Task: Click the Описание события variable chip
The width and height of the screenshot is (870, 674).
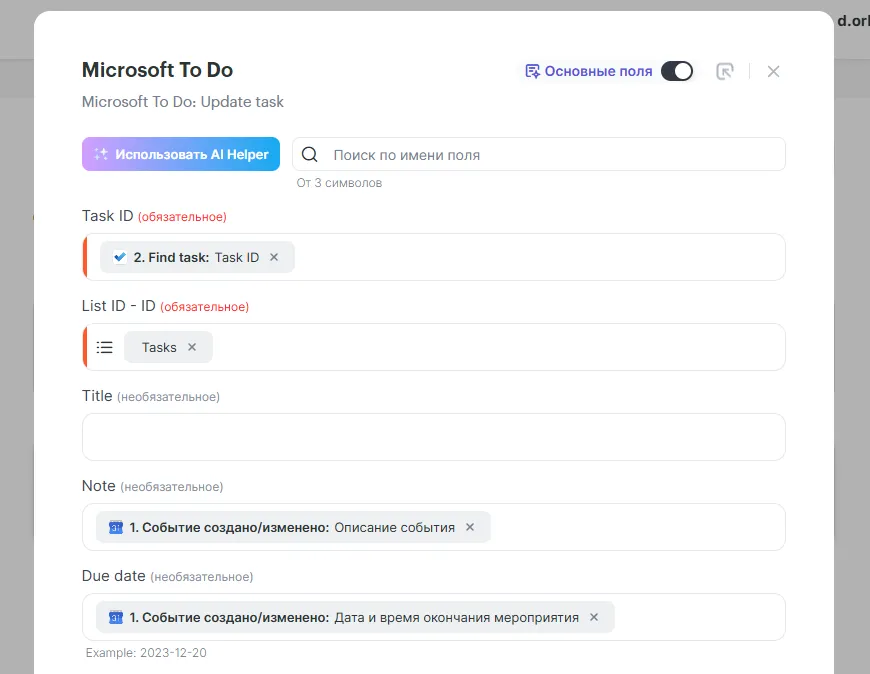Action: point(290,527)
